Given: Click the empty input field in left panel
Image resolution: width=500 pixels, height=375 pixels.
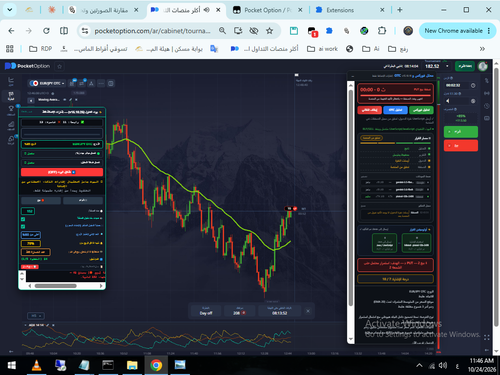Looking at the screenshot, I should coord(62,134).
